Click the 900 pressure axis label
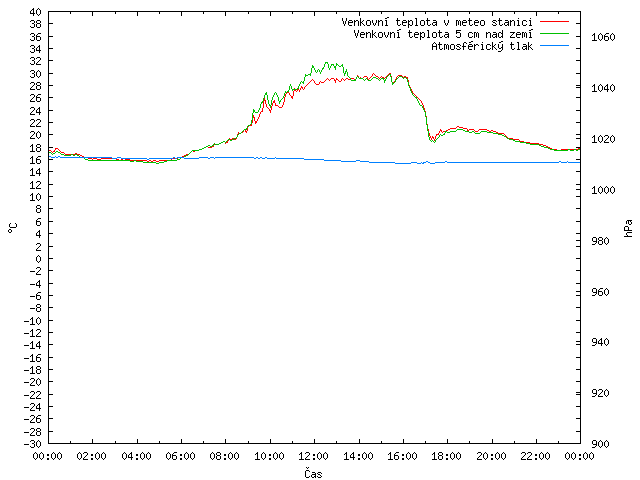This screenshot has width=640, height=480. coord(600,444)
